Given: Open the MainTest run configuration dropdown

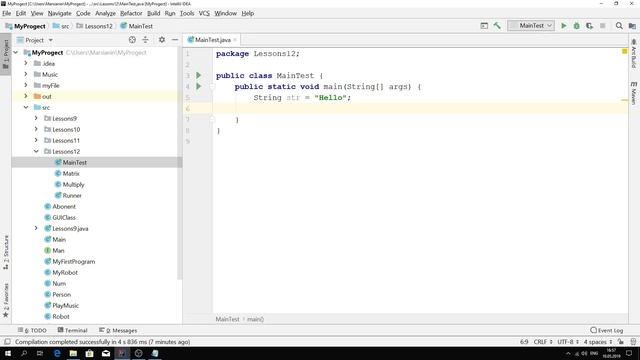Looking at the screenshot, I should click(531, 26).
